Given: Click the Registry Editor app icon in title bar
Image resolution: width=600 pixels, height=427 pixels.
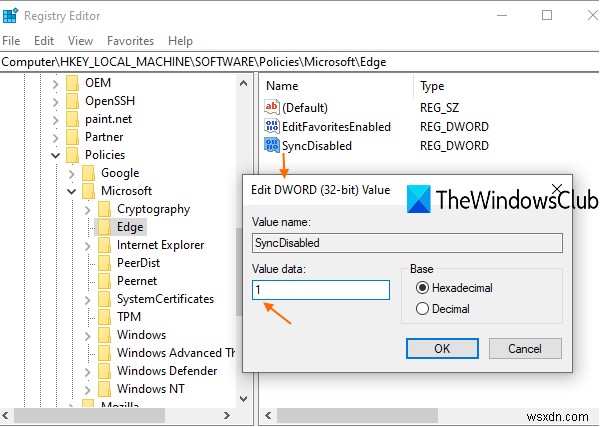Looking at the screenshot, I should coord(10,16).
